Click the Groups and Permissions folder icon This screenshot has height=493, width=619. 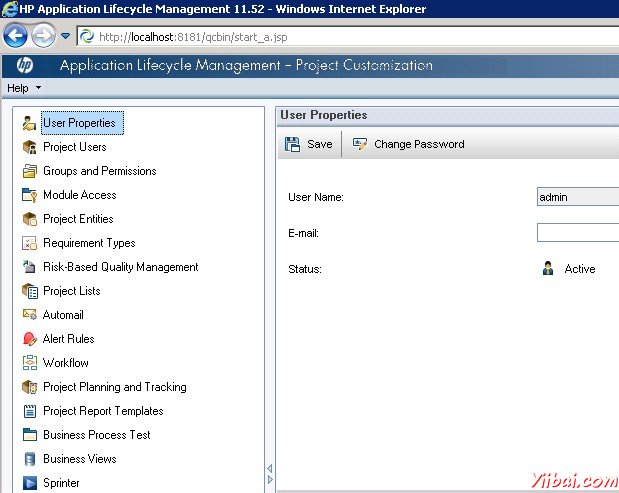coord(29,171)
